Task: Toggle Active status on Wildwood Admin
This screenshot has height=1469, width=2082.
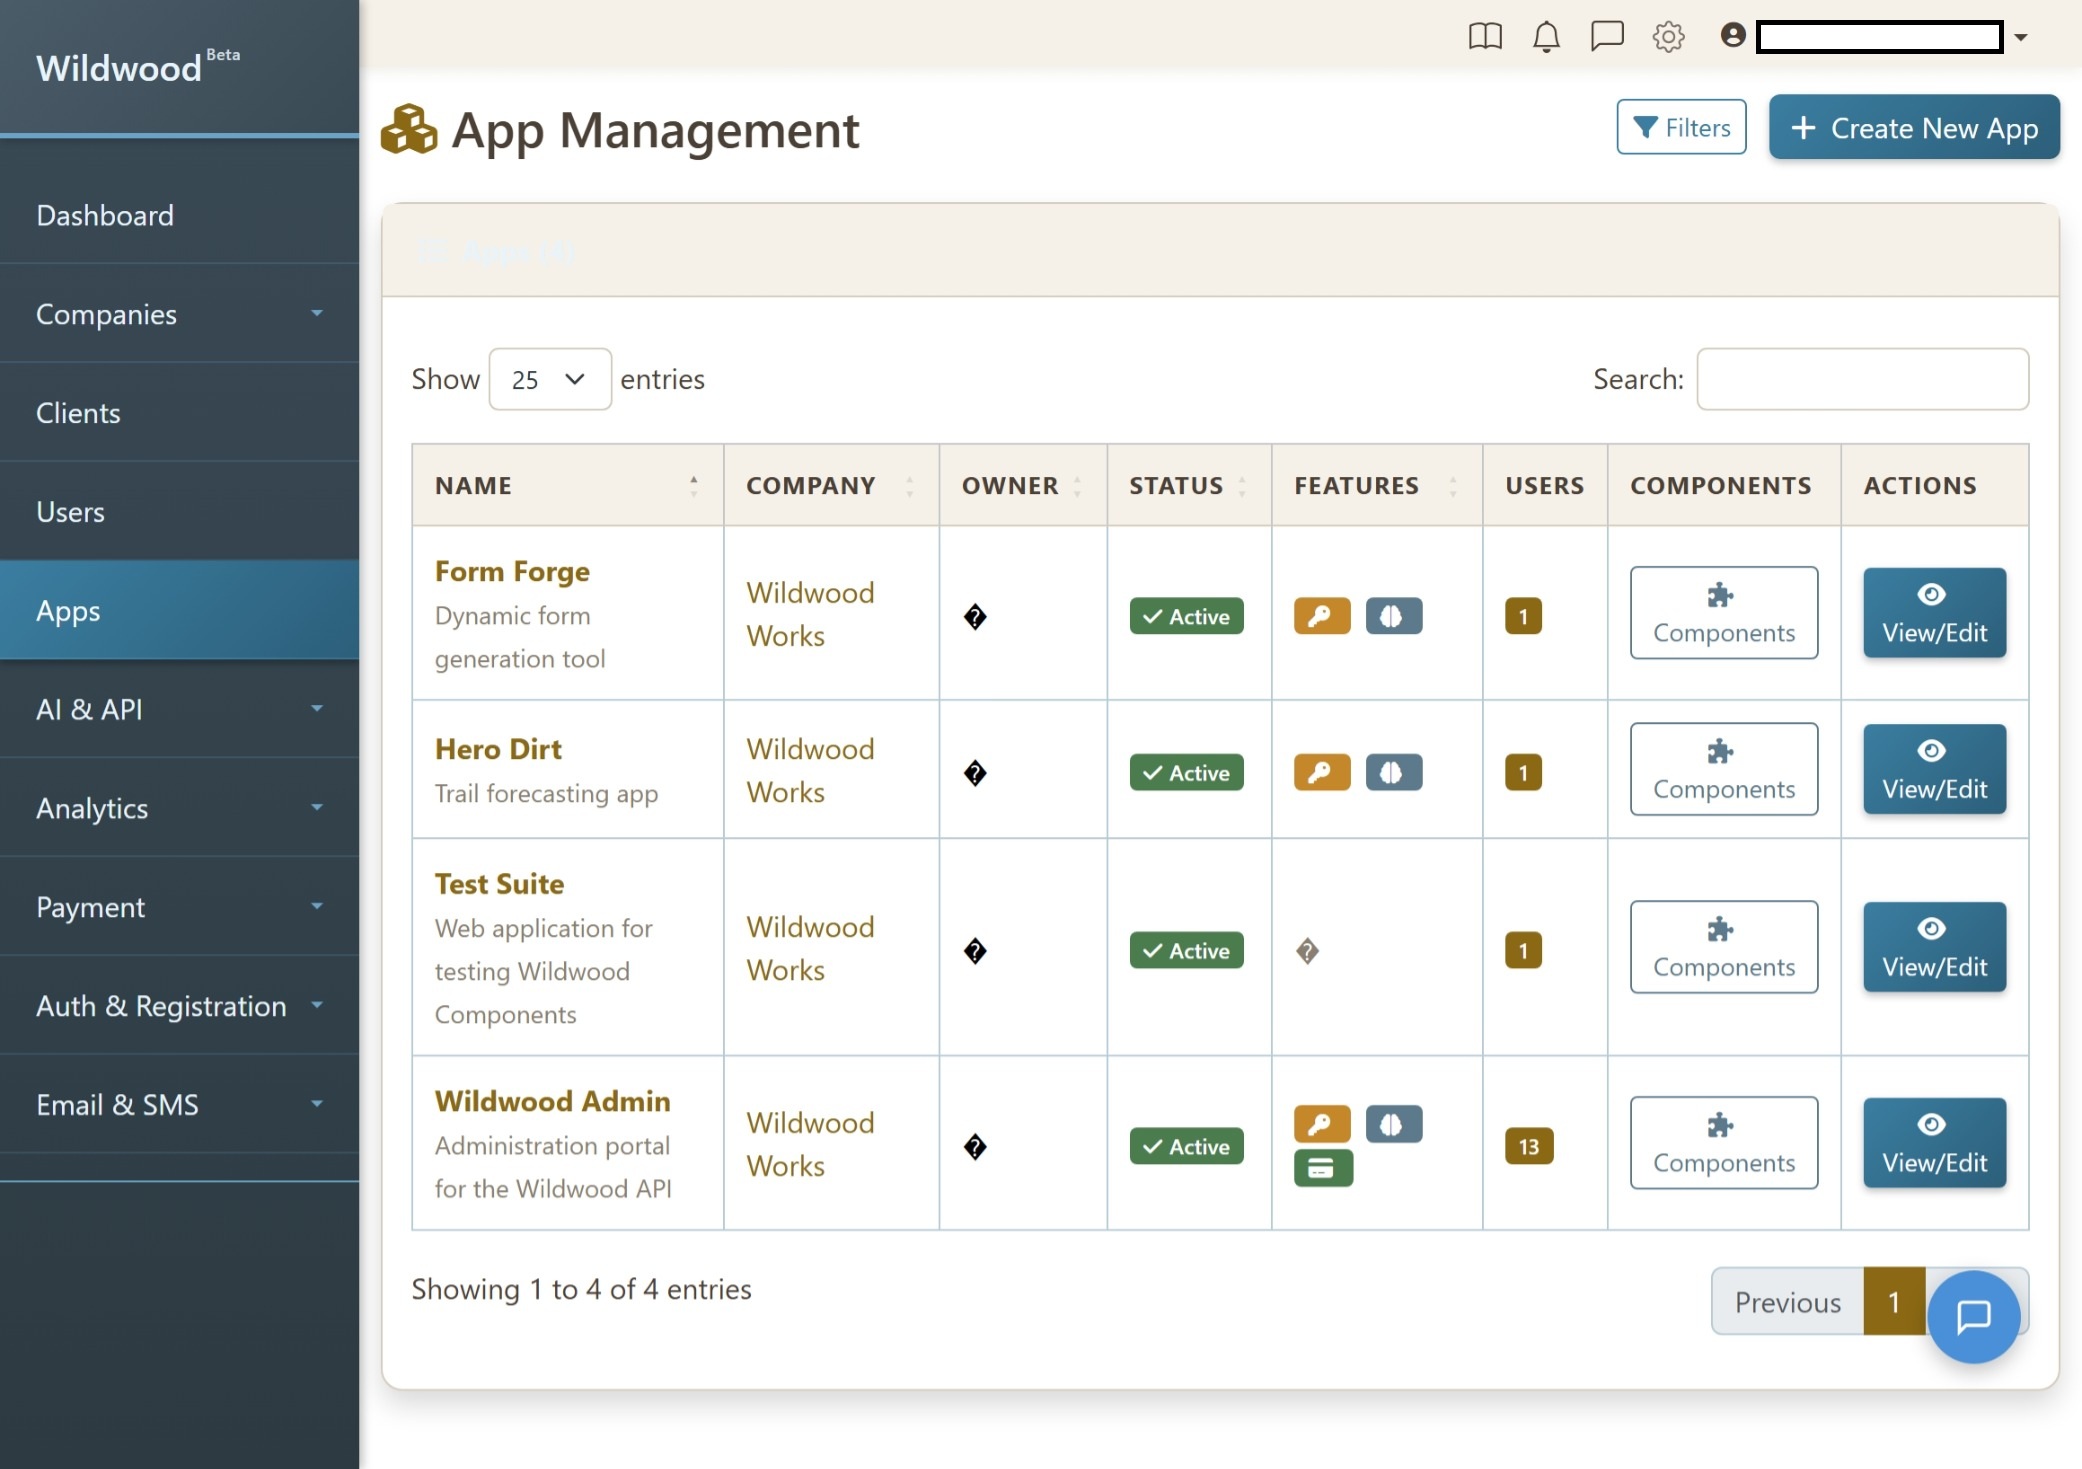Action: pyautogui.click(x=1186, y=1146)
